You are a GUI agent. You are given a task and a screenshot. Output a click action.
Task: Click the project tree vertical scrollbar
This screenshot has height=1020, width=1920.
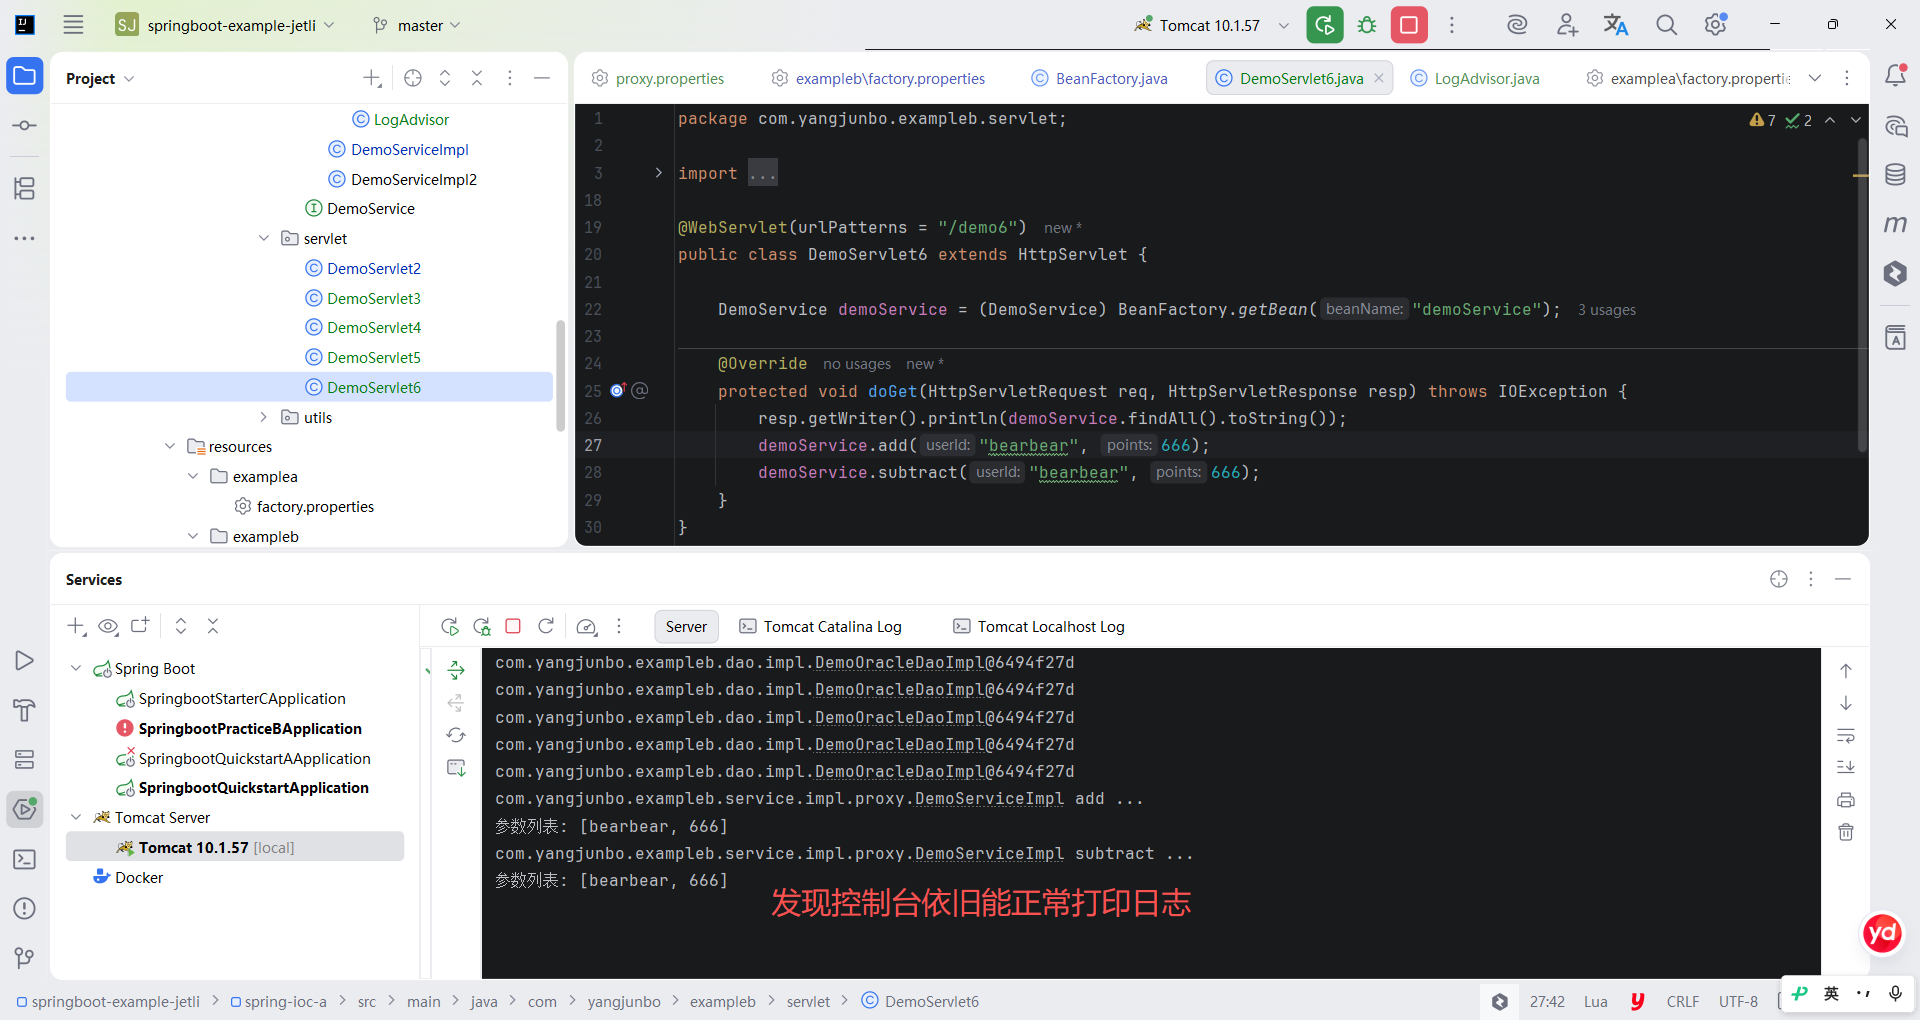click(x=560, y=375)
